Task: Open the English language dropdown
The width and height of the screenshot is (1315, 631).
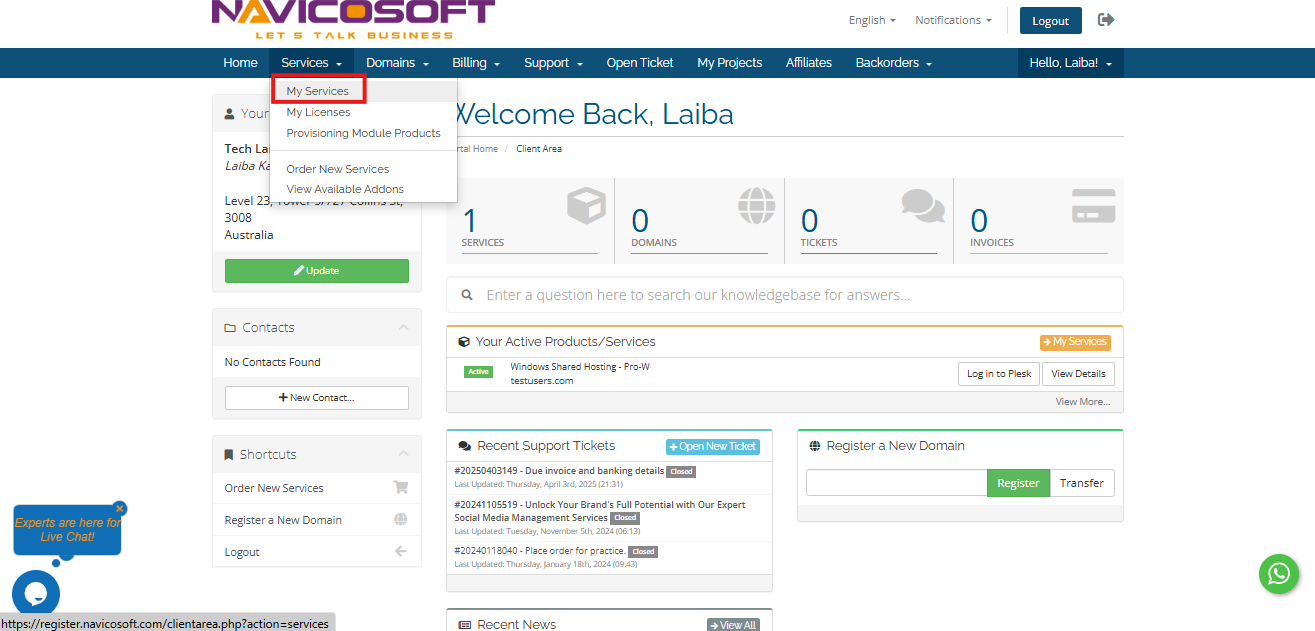Action: pyautogui.click(x=872, y=20)
